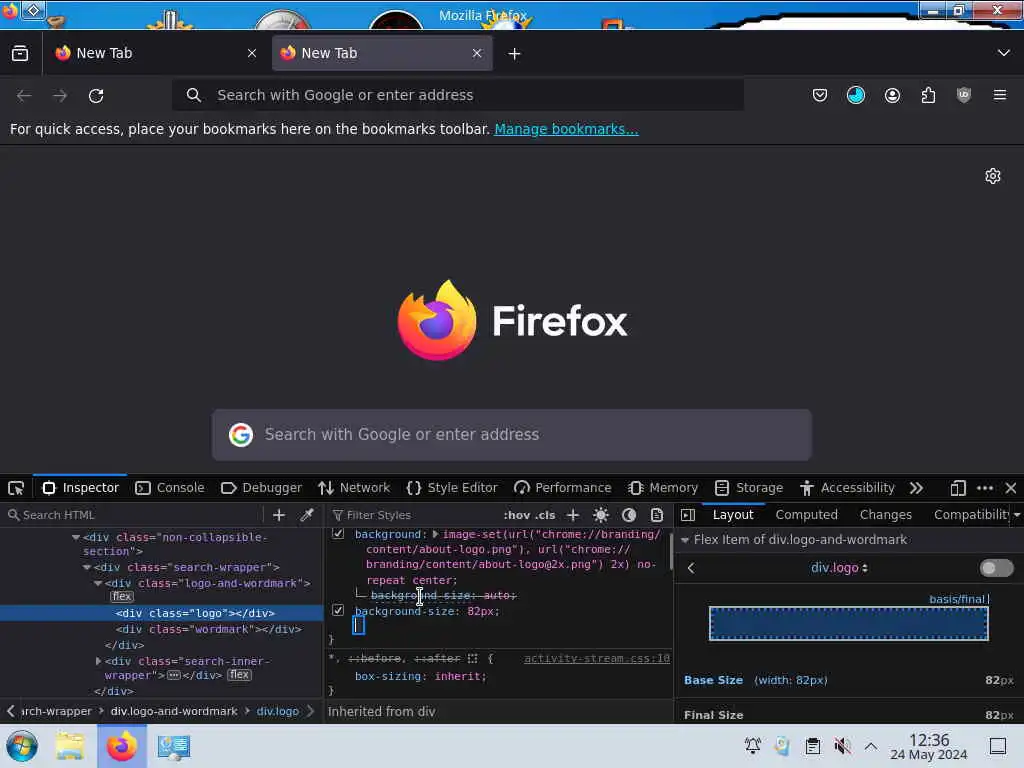Collapse the non-collapsible-section div node

pyautogui.click(x=76, y=537)
